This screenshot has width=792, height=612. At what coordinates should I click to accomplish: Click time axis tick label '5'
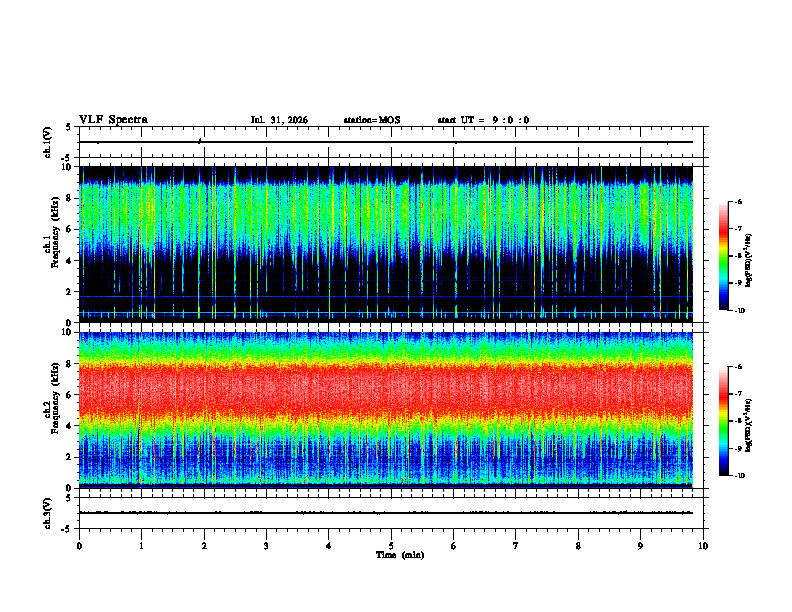tap(391, 546)
